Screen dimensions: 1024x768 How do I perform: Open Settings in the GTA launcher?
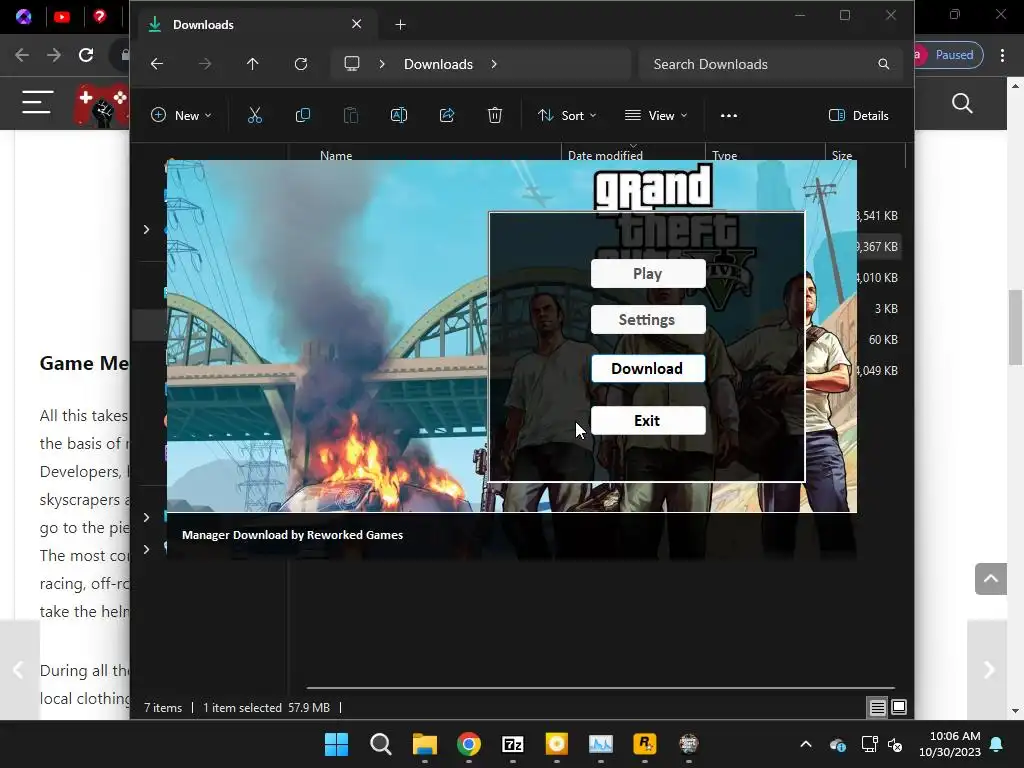648,319
